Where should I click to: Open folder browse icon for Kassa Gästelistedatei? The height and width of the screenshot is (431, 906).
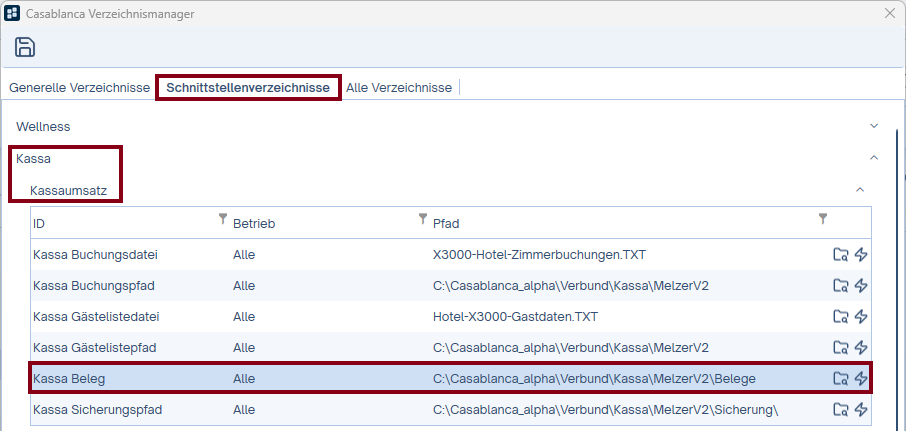(x=841, y=317)
